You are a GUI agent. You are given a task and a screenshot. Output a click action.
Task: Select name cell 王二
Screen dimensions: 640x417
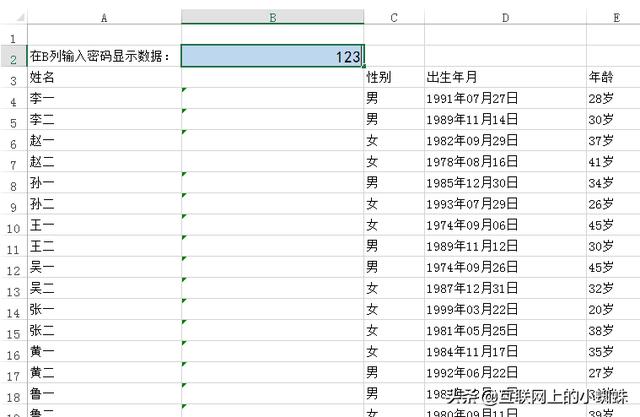tap(104, 246)
